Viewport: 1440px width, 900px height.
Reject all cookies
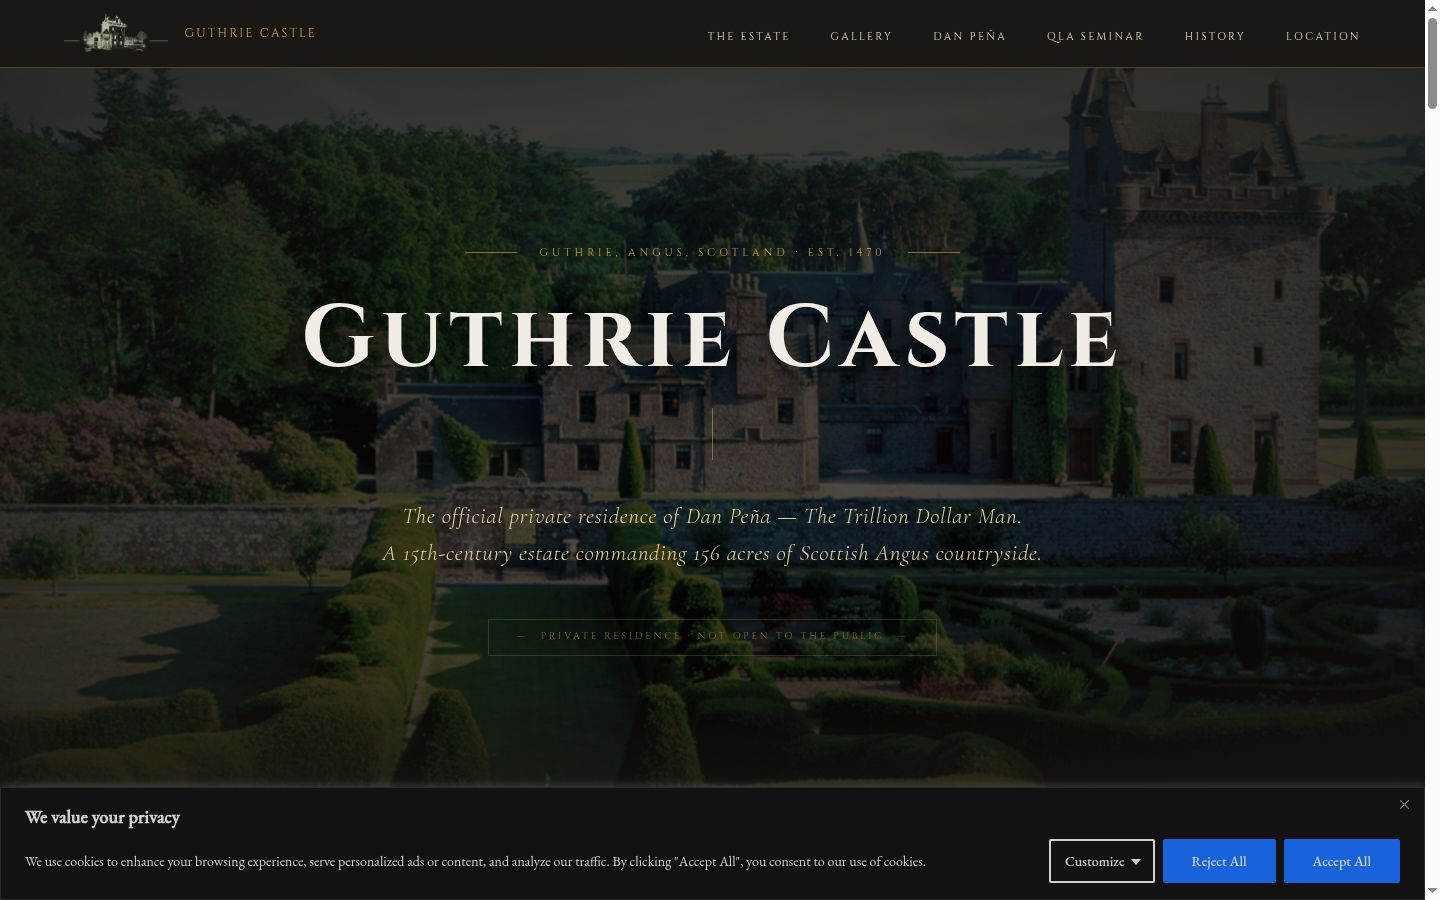pos(1219,861)
